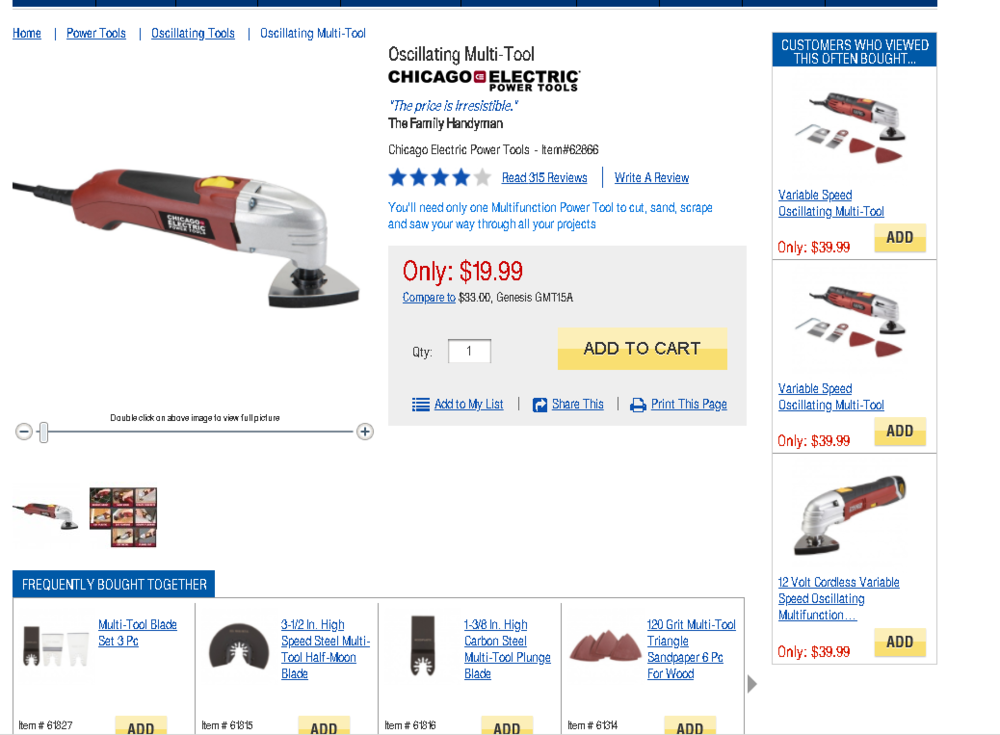
Task: Open Read 315 Reviews link
Action: pyautogui.click(x=544, y=178)
